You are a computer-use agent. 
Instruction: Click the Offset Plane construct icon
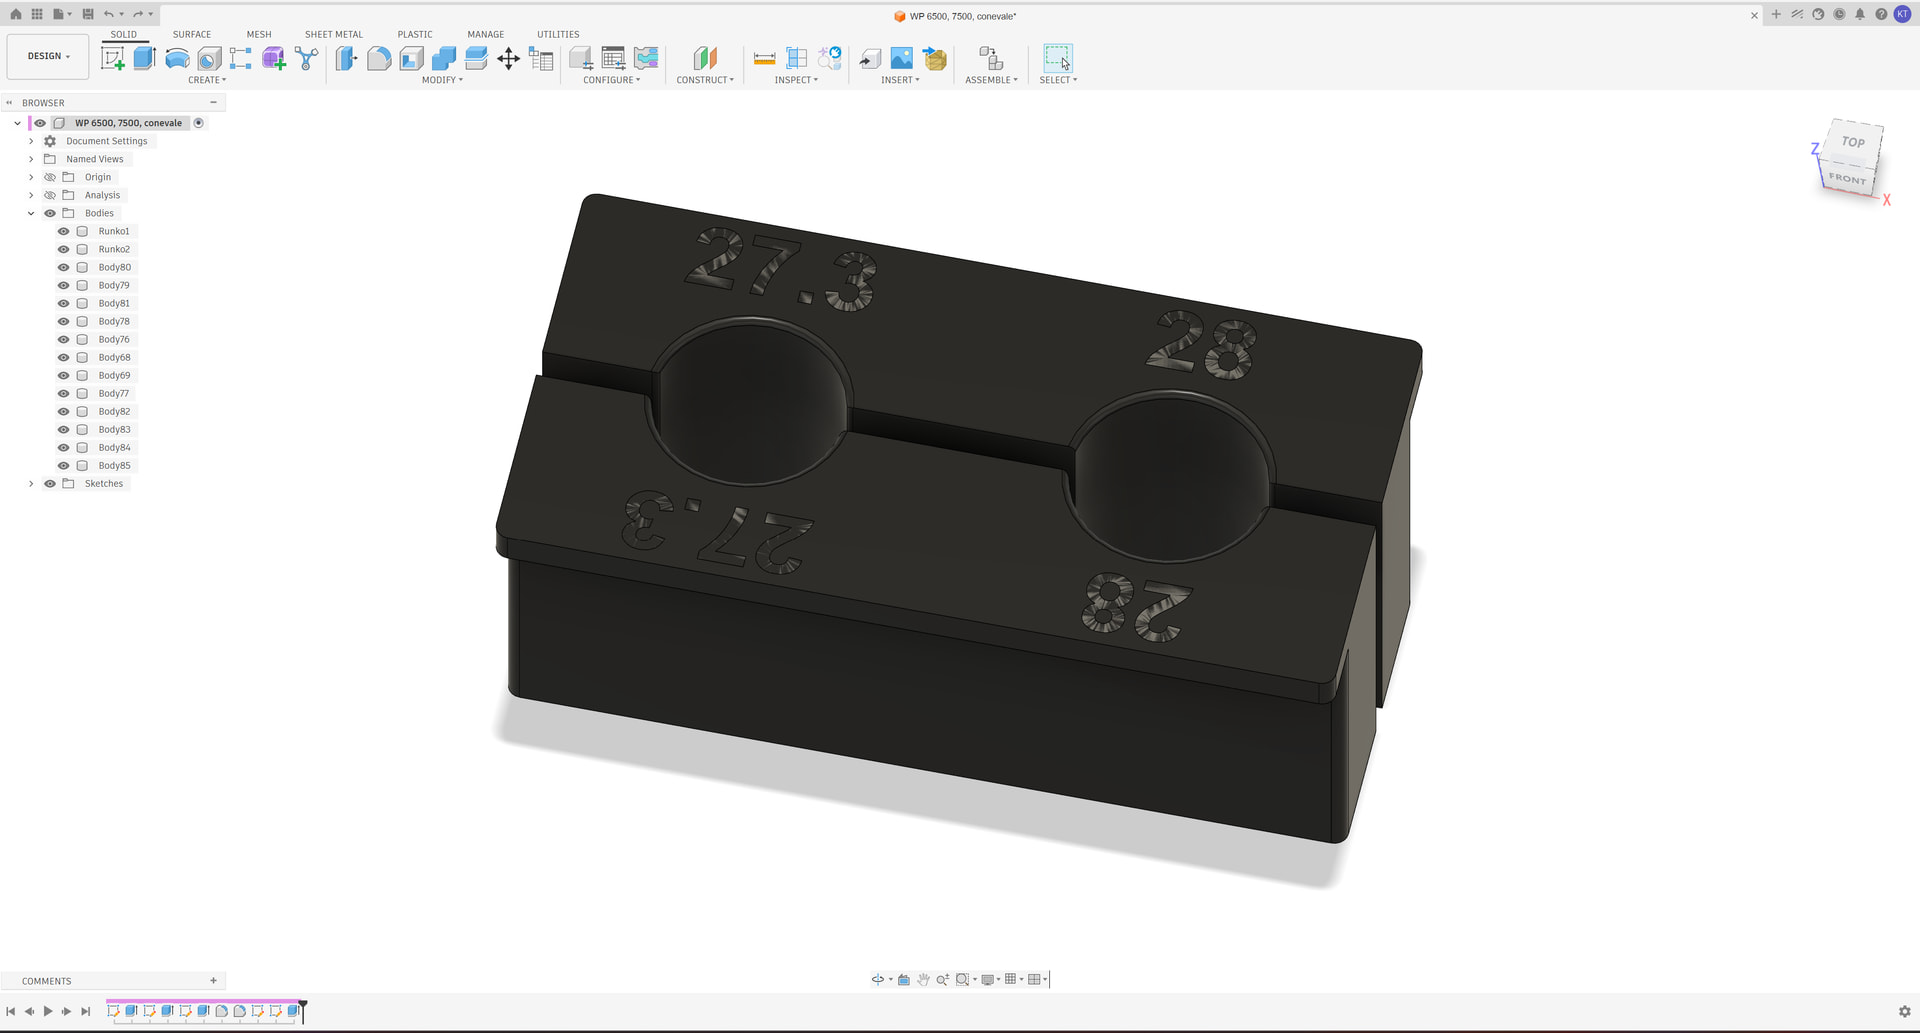(705, 59)
